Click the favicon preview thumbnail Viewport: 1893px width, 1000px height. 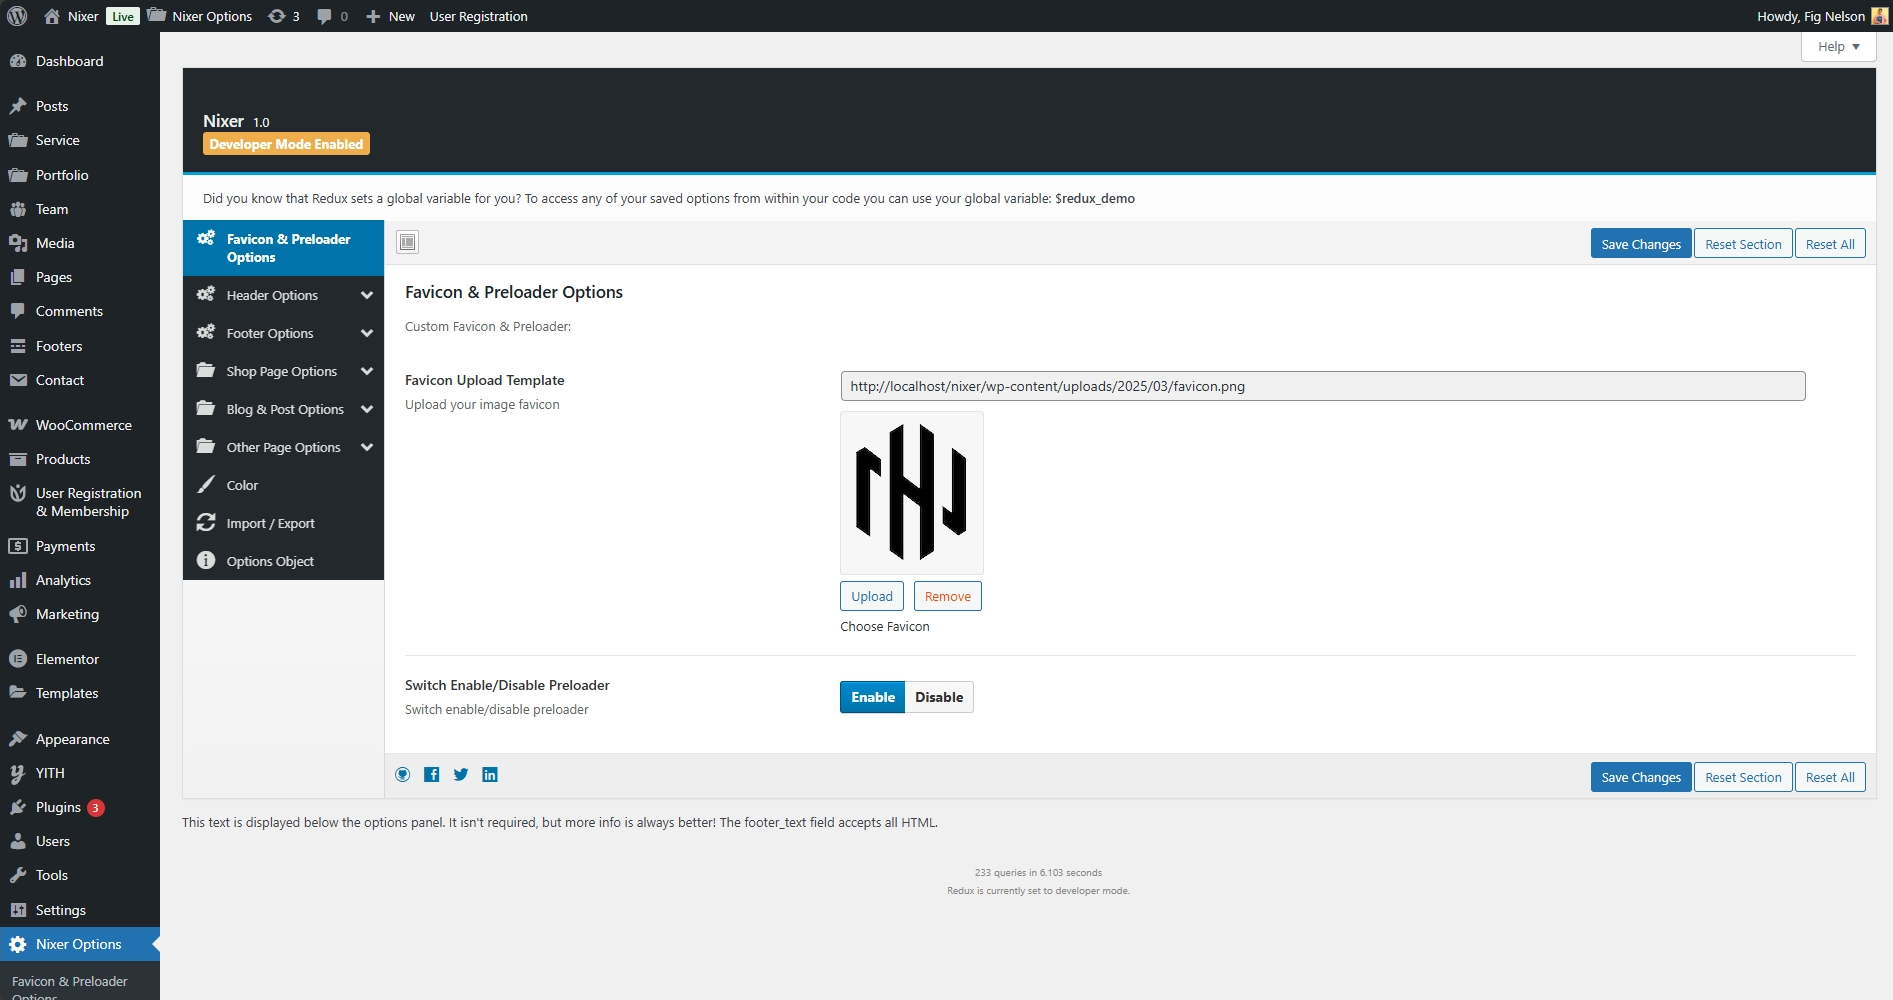(911, 492)
